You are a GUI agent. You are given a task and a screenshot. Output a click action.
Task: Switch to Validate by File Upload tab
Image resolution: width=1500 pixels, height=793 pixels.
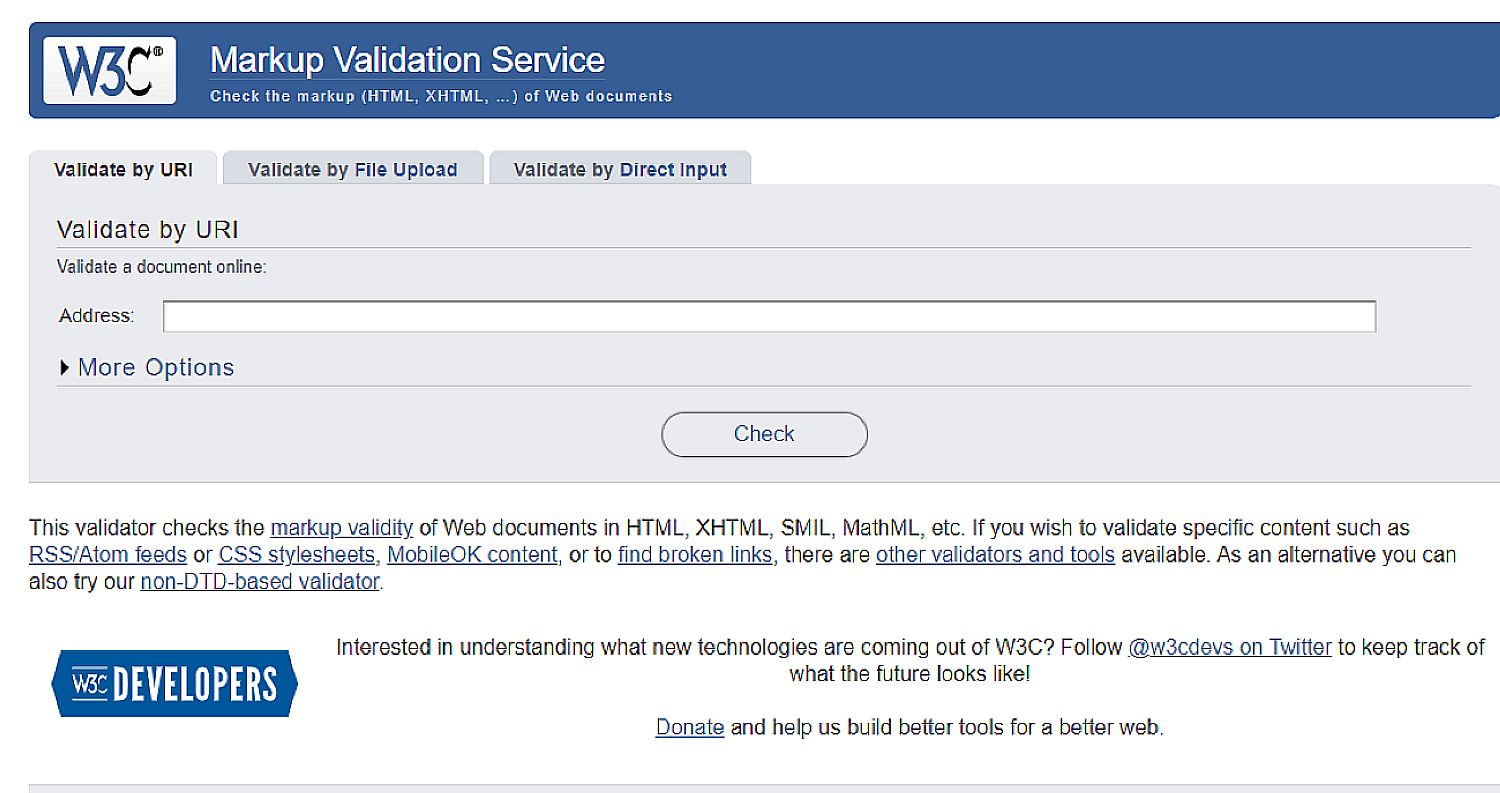pos(353,169)
